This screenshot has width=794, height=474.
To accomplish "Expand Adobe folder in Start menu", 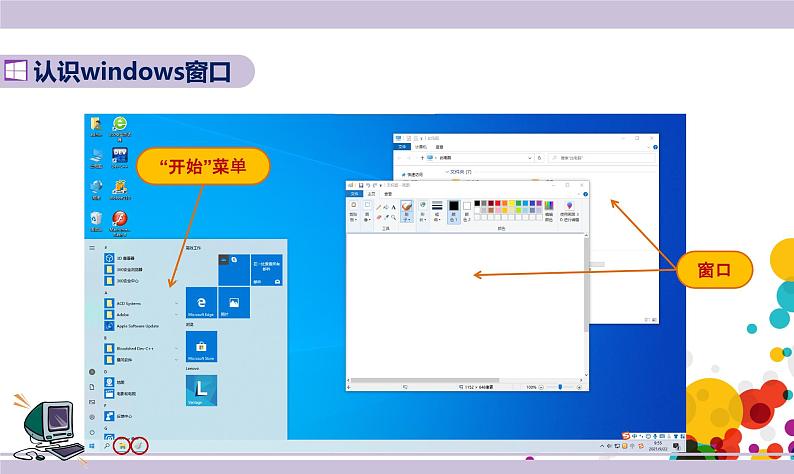I will [x=142, y=315].
